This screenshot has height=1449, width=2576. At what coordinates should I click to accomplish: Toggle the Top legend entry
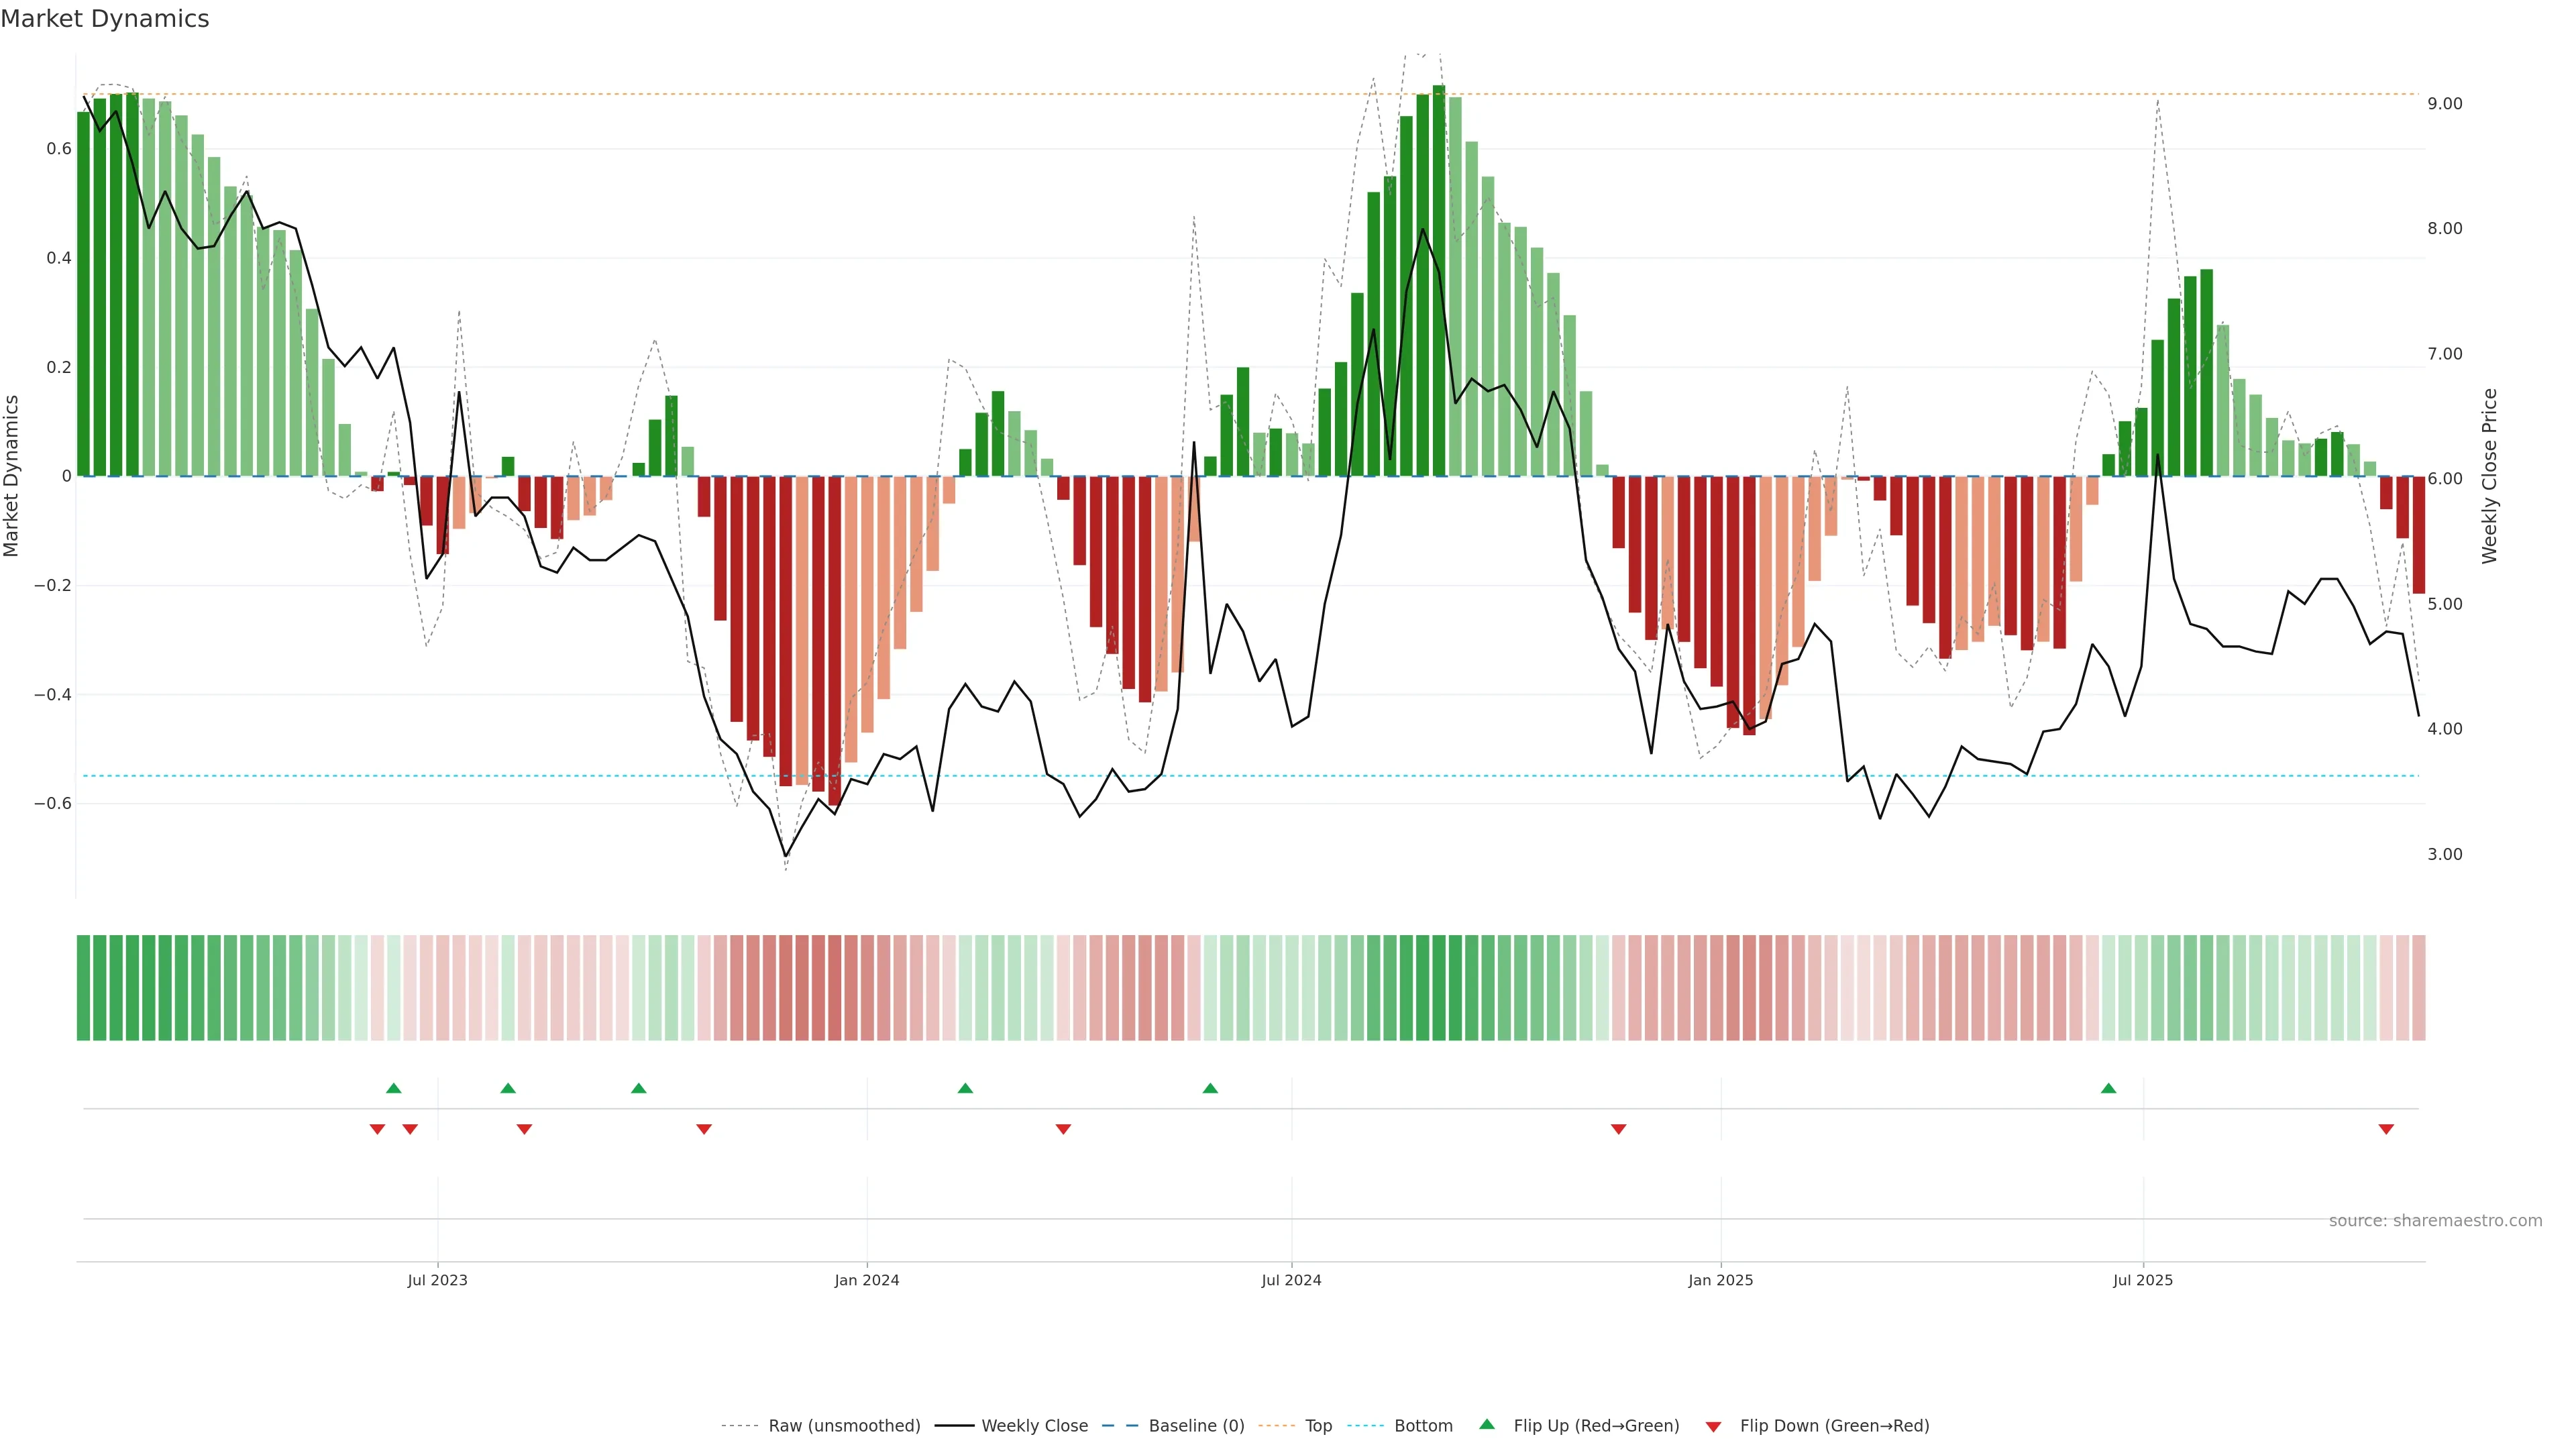click(1318, 1426)
